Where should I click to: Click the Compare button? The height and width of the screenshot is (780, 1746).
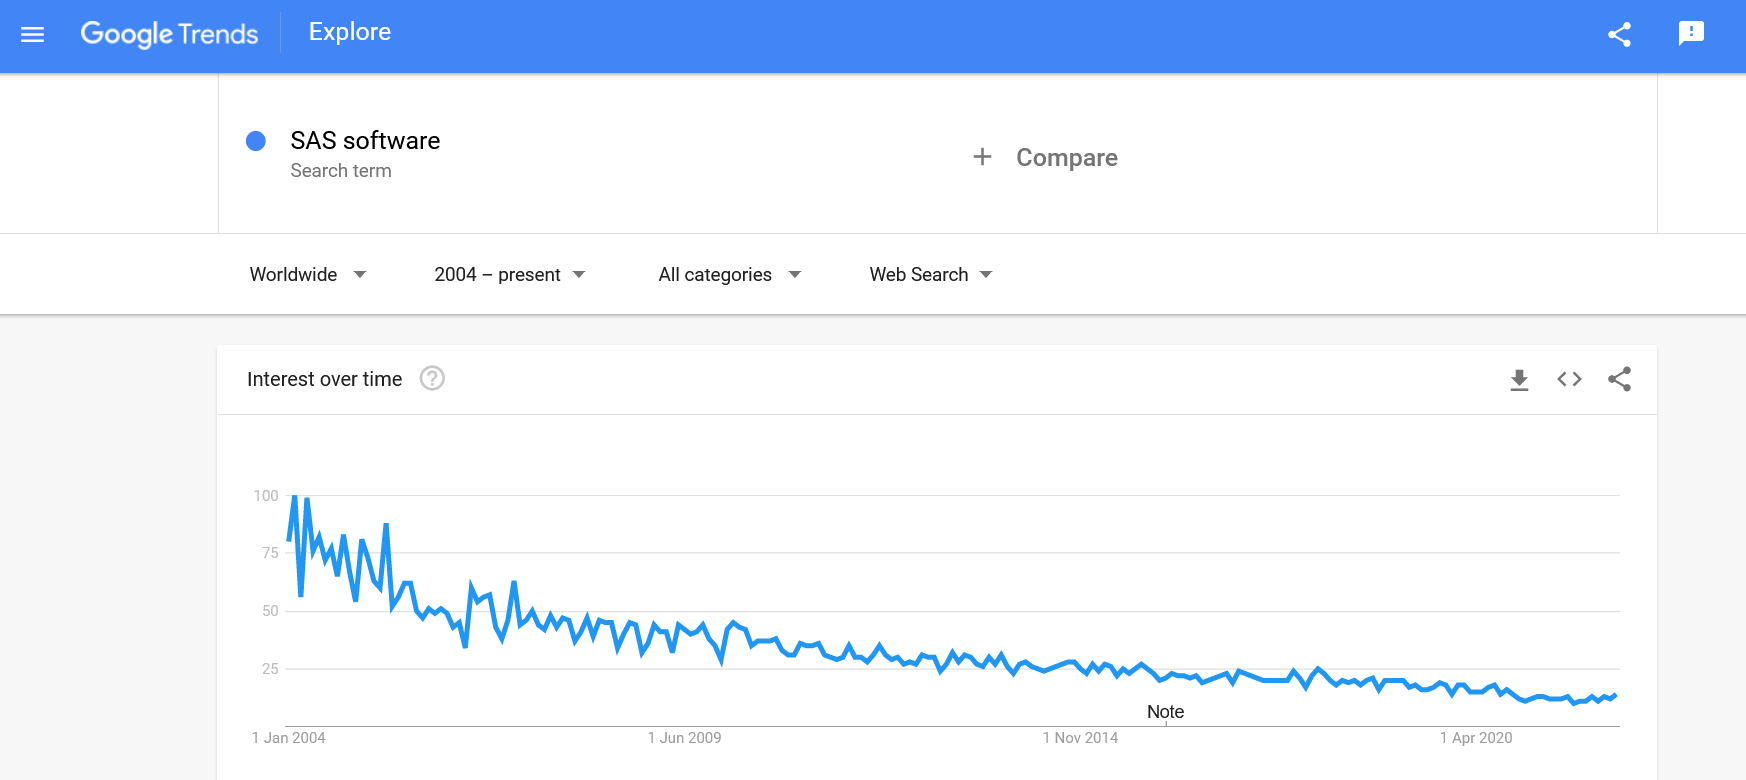point(1066,157)
